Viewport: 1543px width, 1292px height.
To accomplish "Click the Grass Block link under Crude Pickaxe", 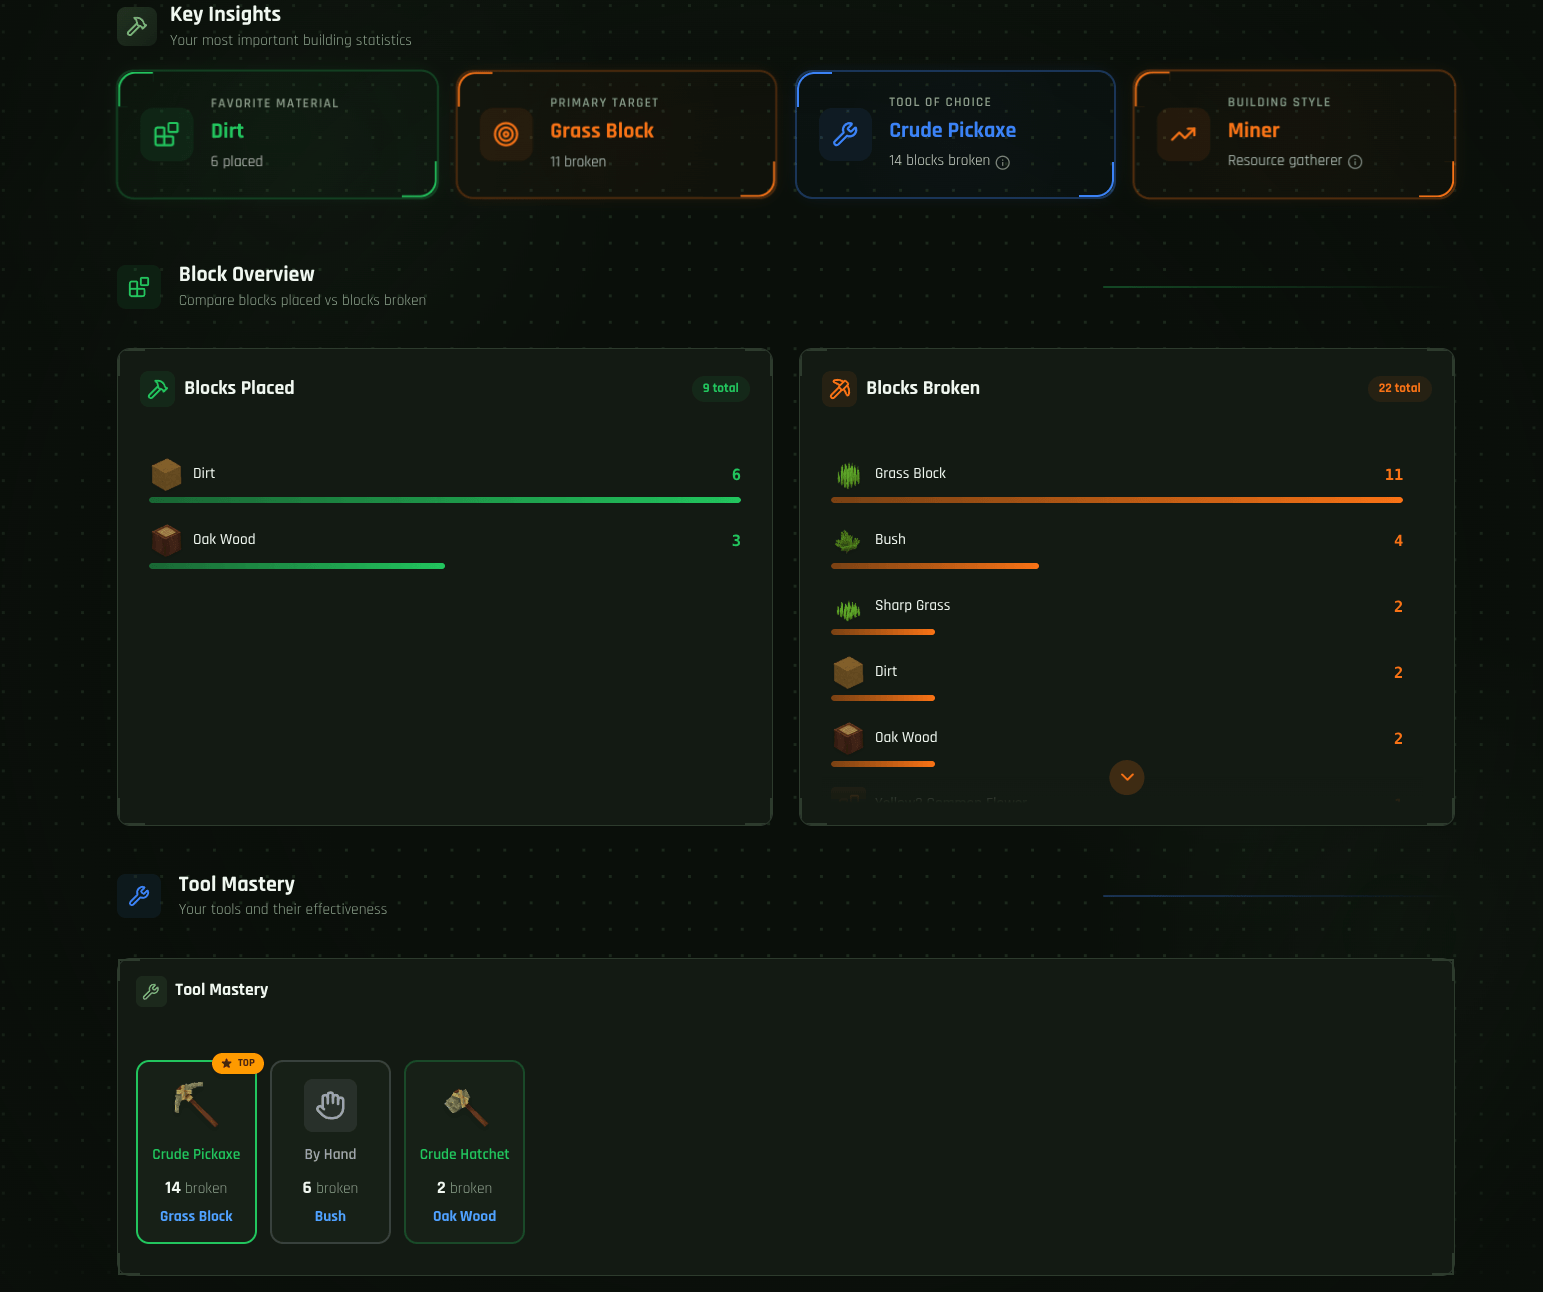I will click(x=196, y=1216).
